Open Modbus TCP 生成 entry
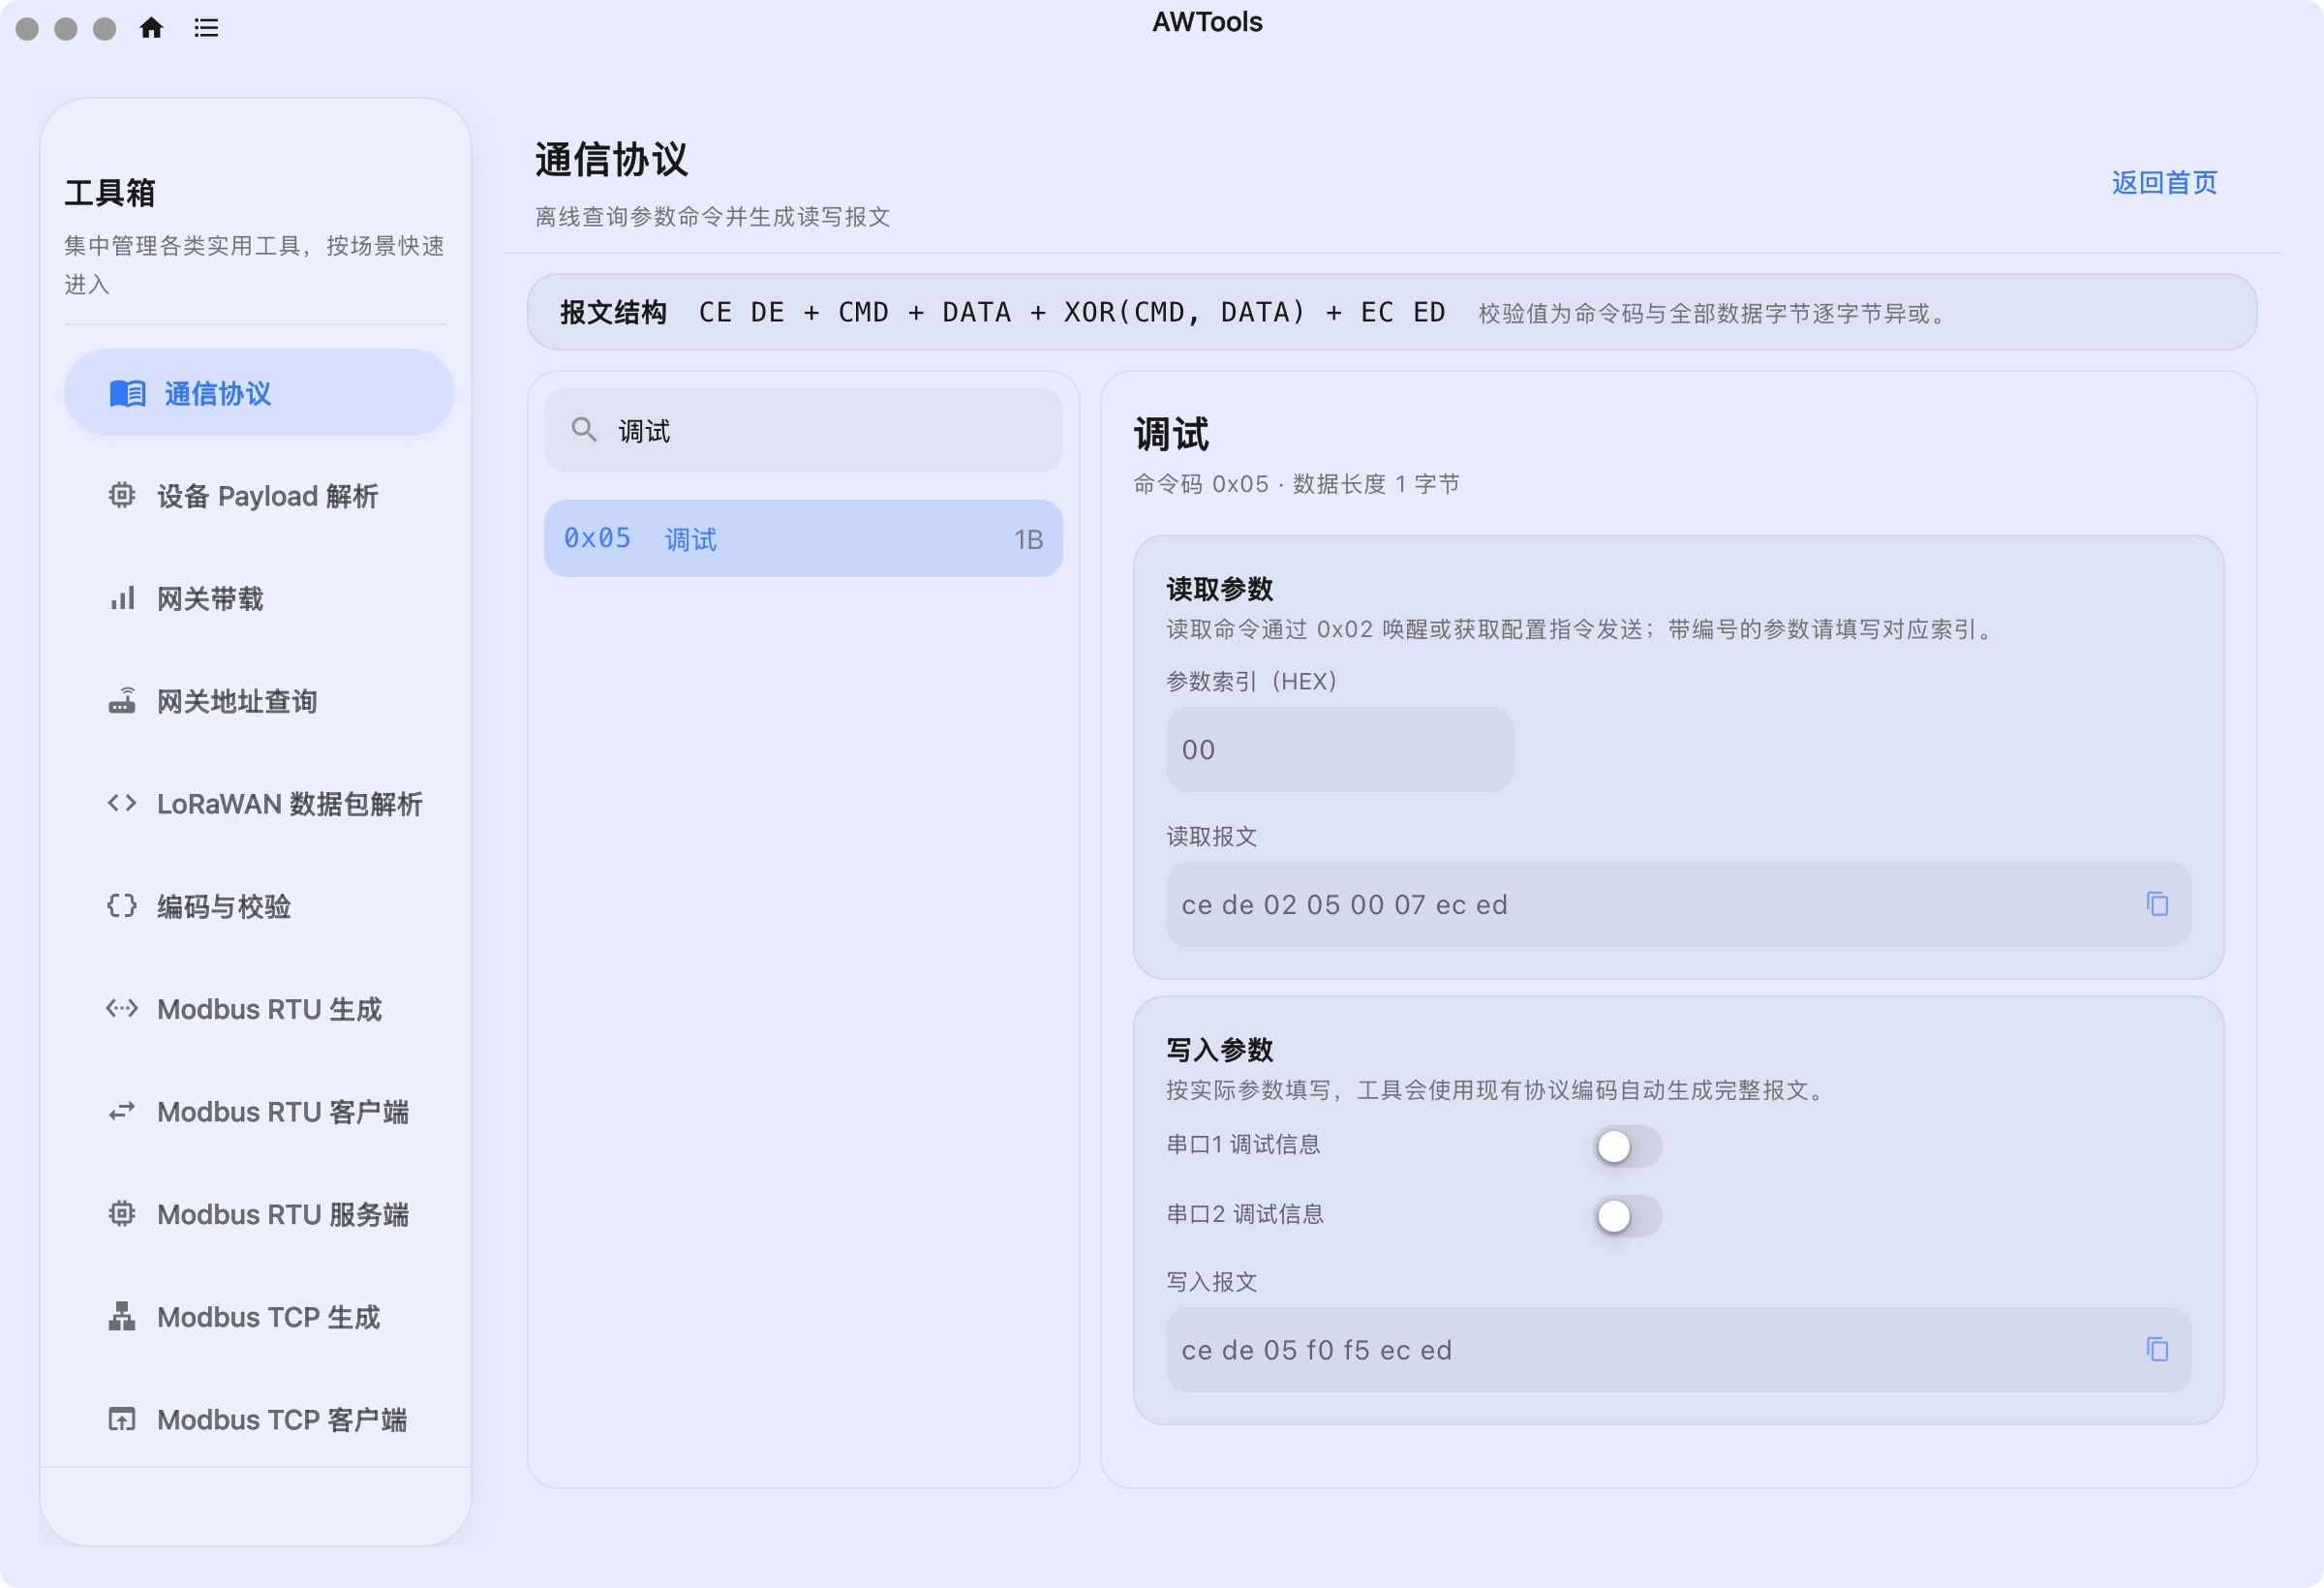The height and width of the screenshot is (1588, 2324). 259,1317
